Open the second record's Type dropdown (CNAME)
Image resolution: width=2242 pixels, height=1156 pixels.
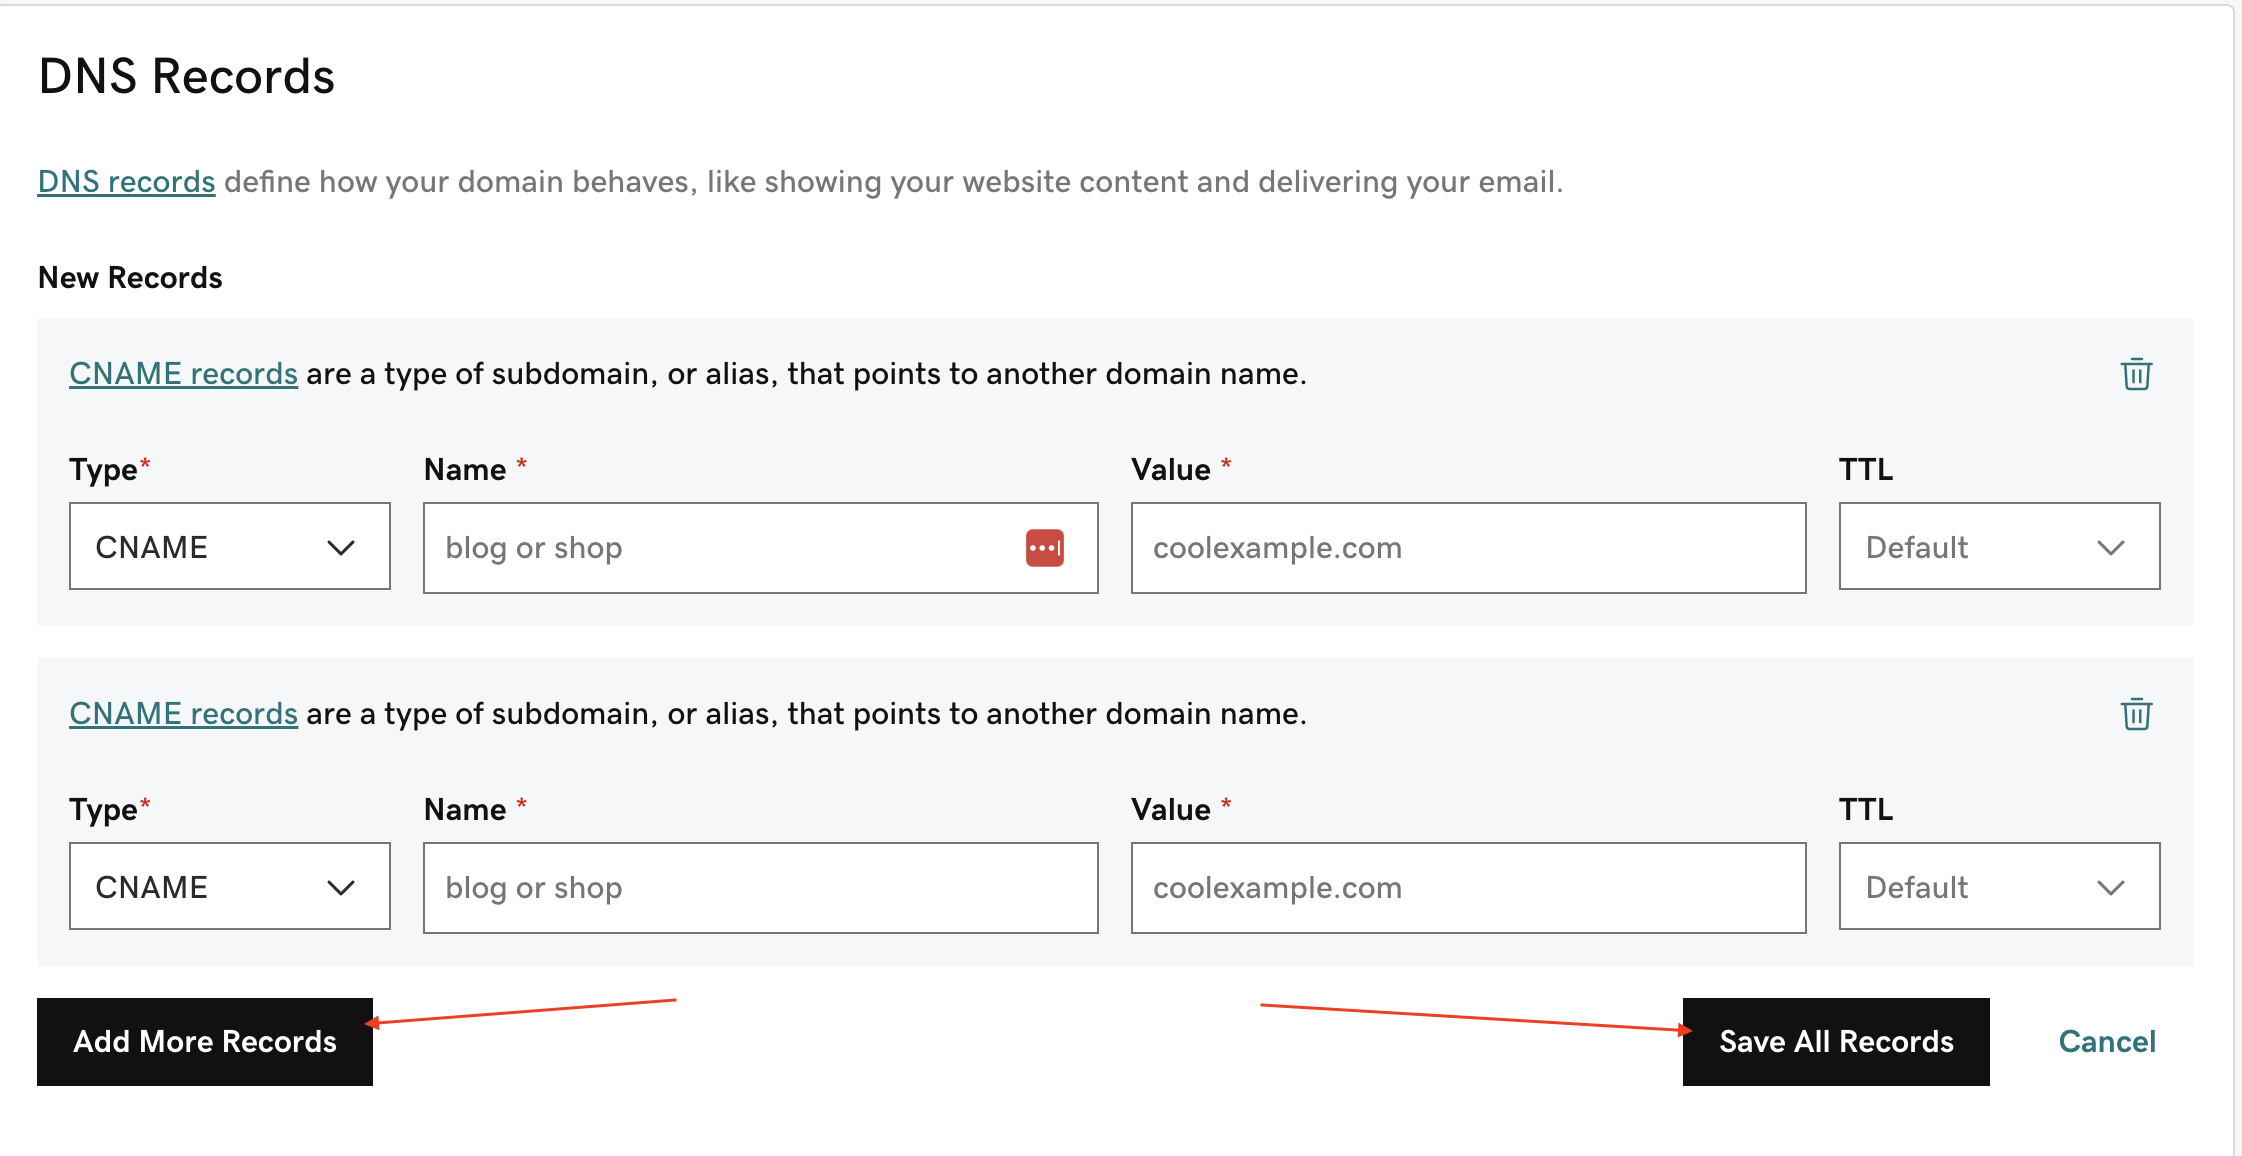pyautogui.click(x=229, y=887)
